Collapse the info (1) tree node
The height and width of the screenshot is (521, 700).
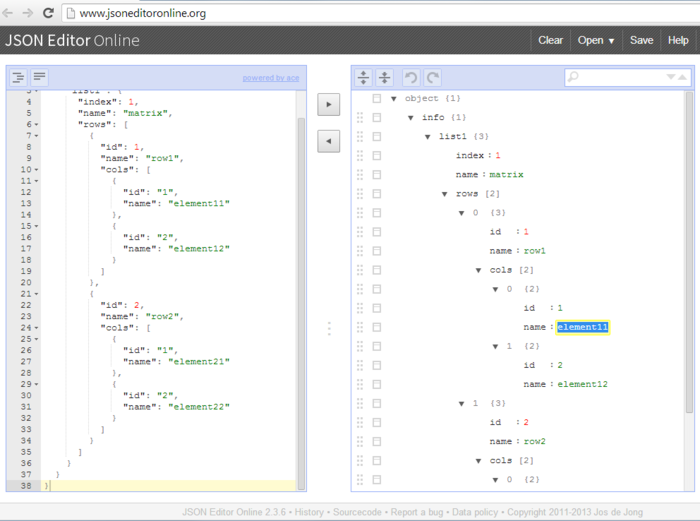click(411, 118)
